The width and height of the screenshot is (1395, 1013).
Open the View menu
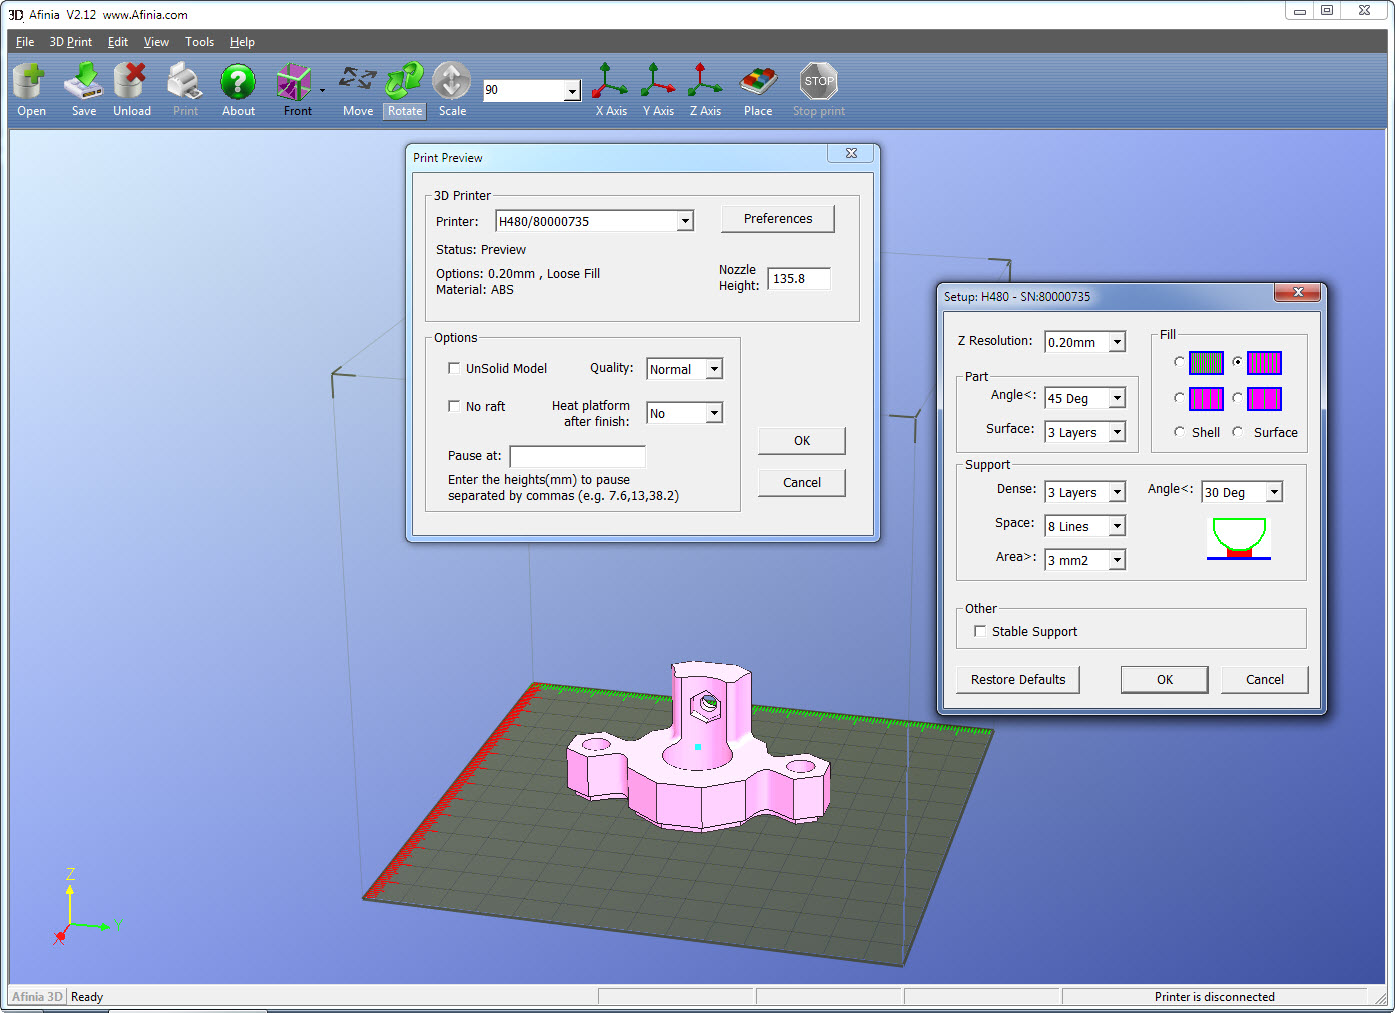pyautogui.click(x=156, y=42)
